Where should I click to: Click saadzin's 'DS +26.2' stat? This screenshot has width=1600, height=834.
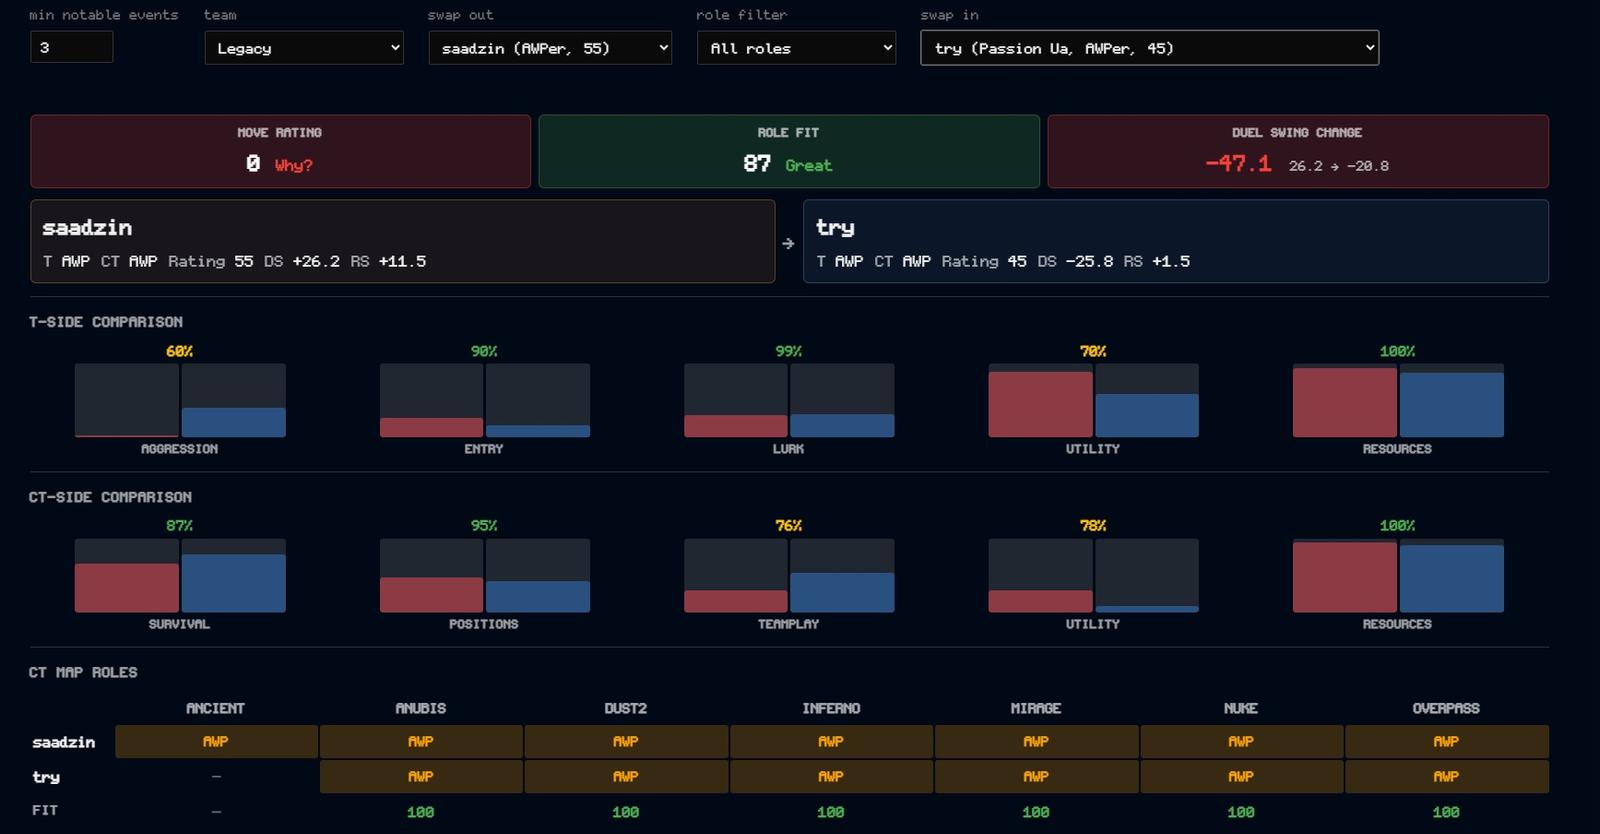(302, 261)
